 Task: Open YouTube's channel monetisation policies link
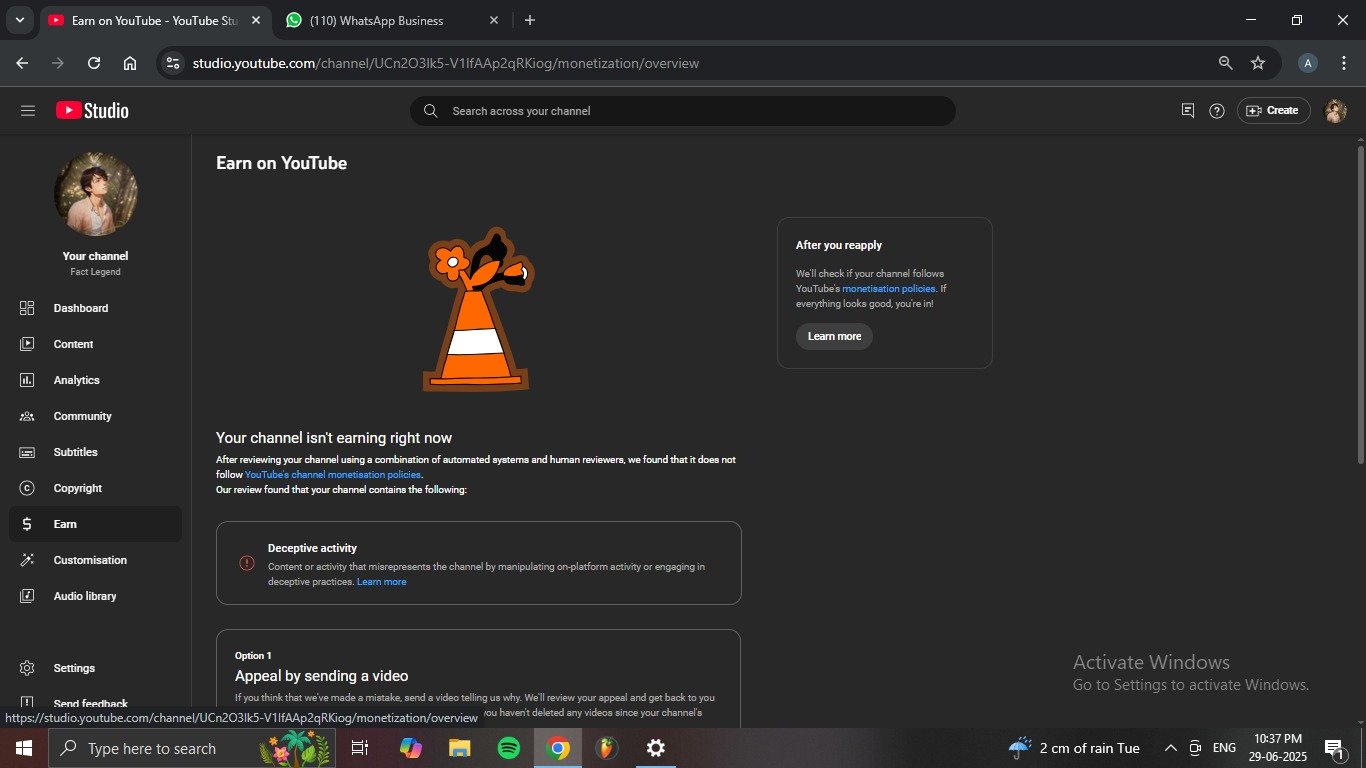[333, 475]
